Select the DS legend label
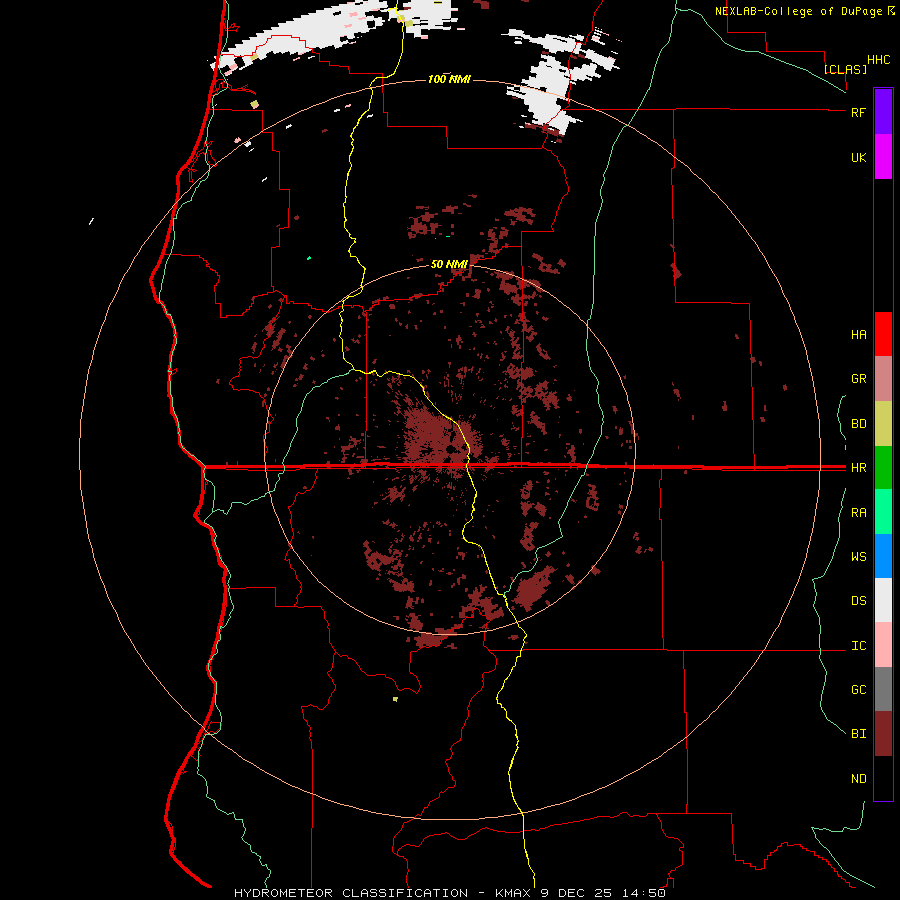Screen dimensions: 900x900 click(858, 601)
